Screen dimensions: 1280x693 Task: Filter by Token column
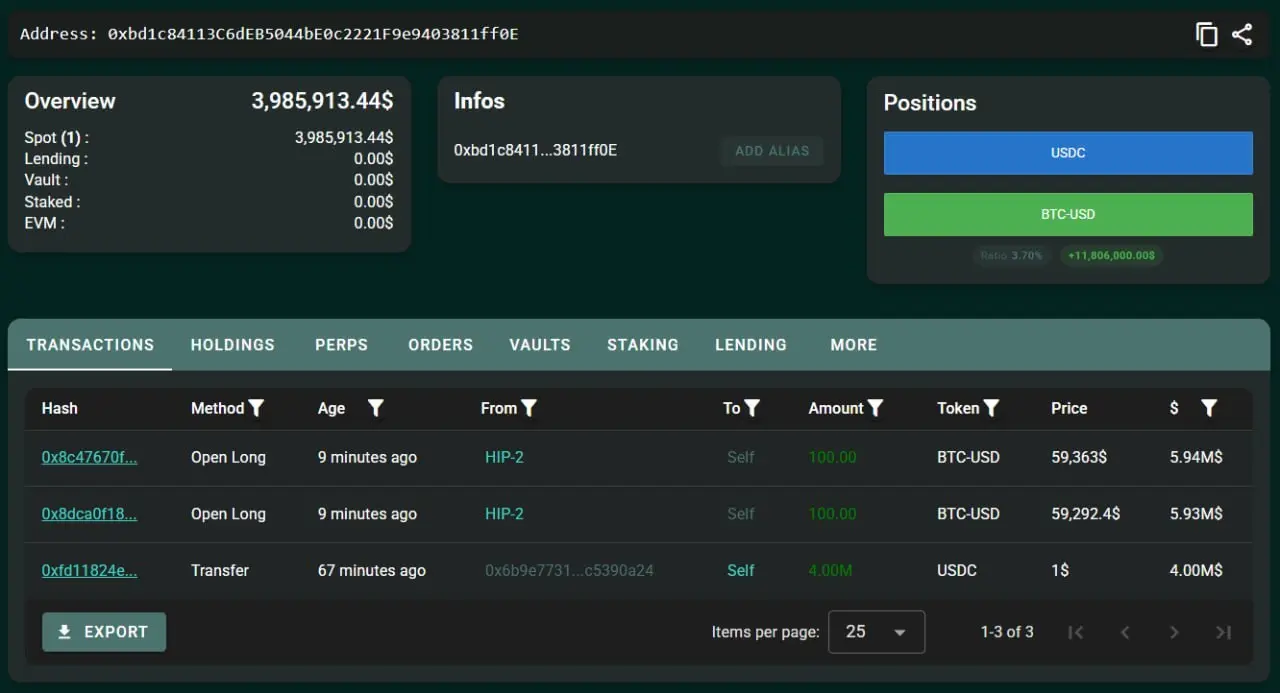click(x=991, y=408)
